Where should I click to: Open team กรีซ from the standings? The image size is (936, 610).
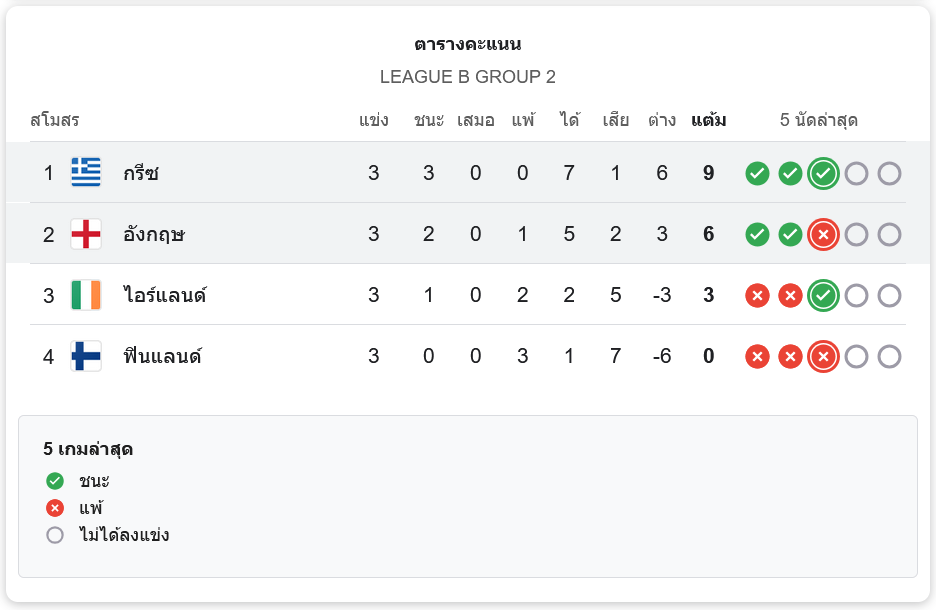142,173
